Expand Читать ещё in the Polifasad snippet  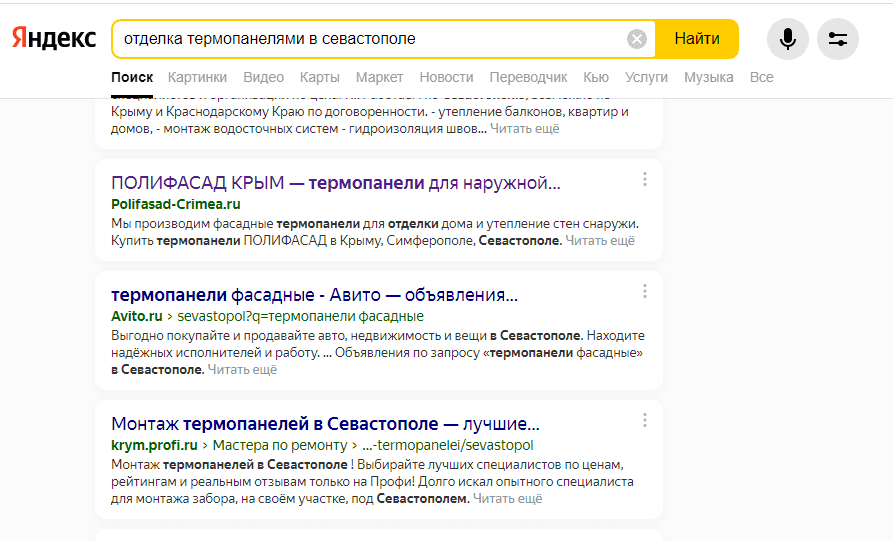pos(600,241)
